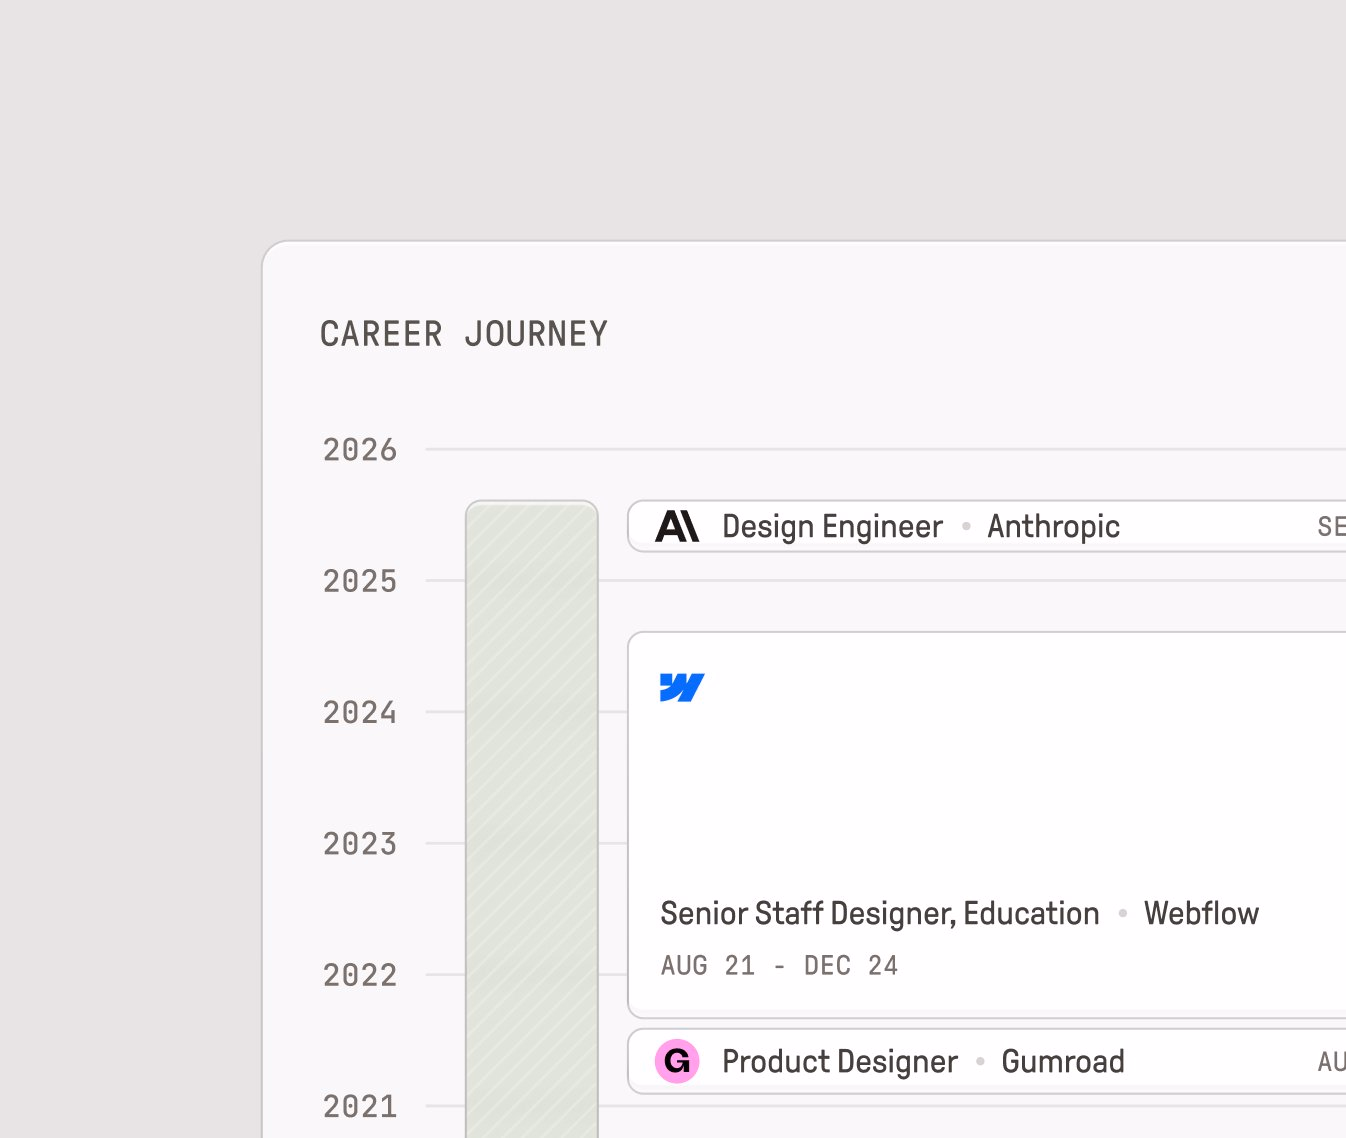The height and width of the screenshot is (1138, 1346).
Task: Open the Product Designer Gumroad card
Action: pyautogui.click(x=987, y=1061)
